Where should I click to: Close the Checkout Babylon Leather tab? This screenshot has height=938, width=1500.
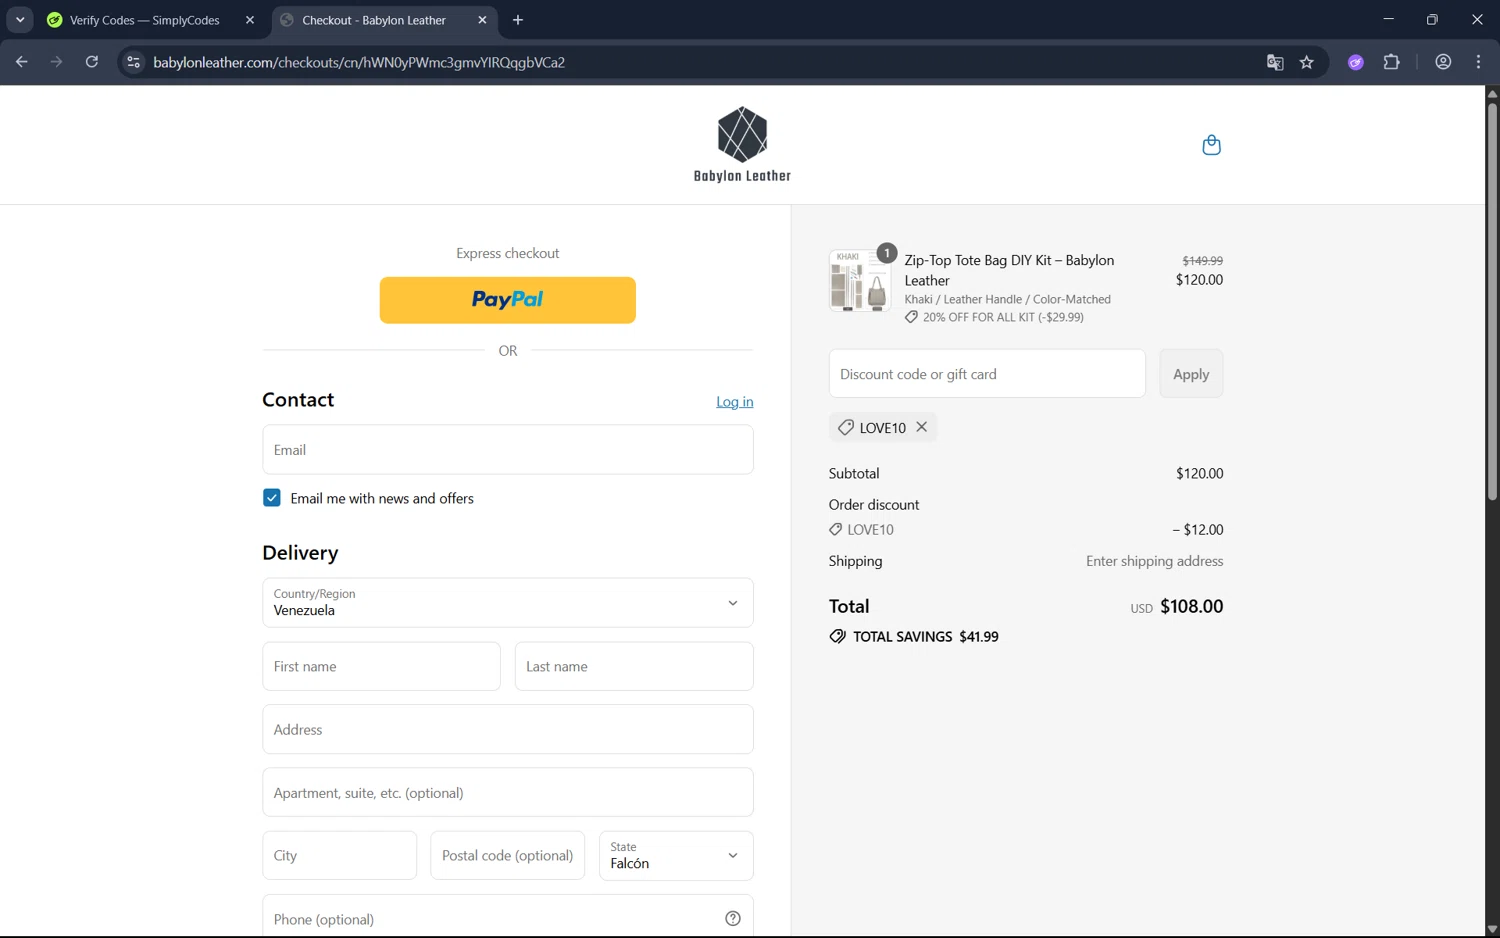pos(482,20)
